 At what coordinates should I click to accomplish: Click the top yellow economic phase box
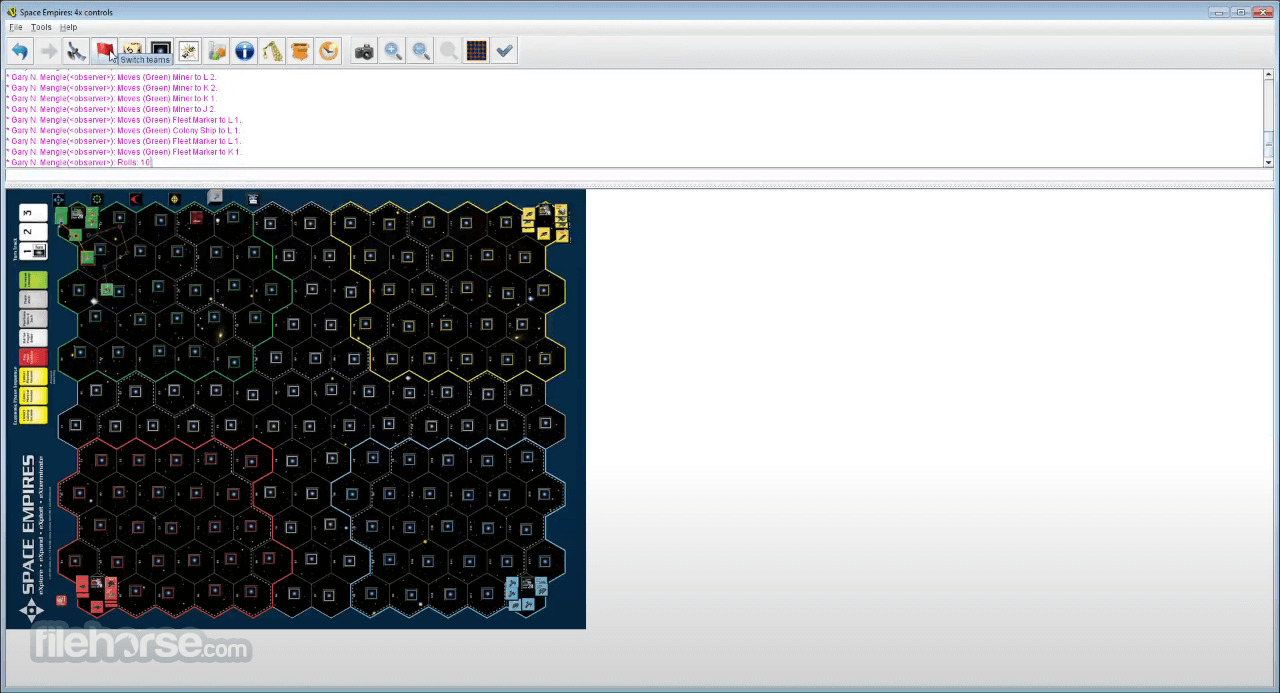tap(33, 377)
